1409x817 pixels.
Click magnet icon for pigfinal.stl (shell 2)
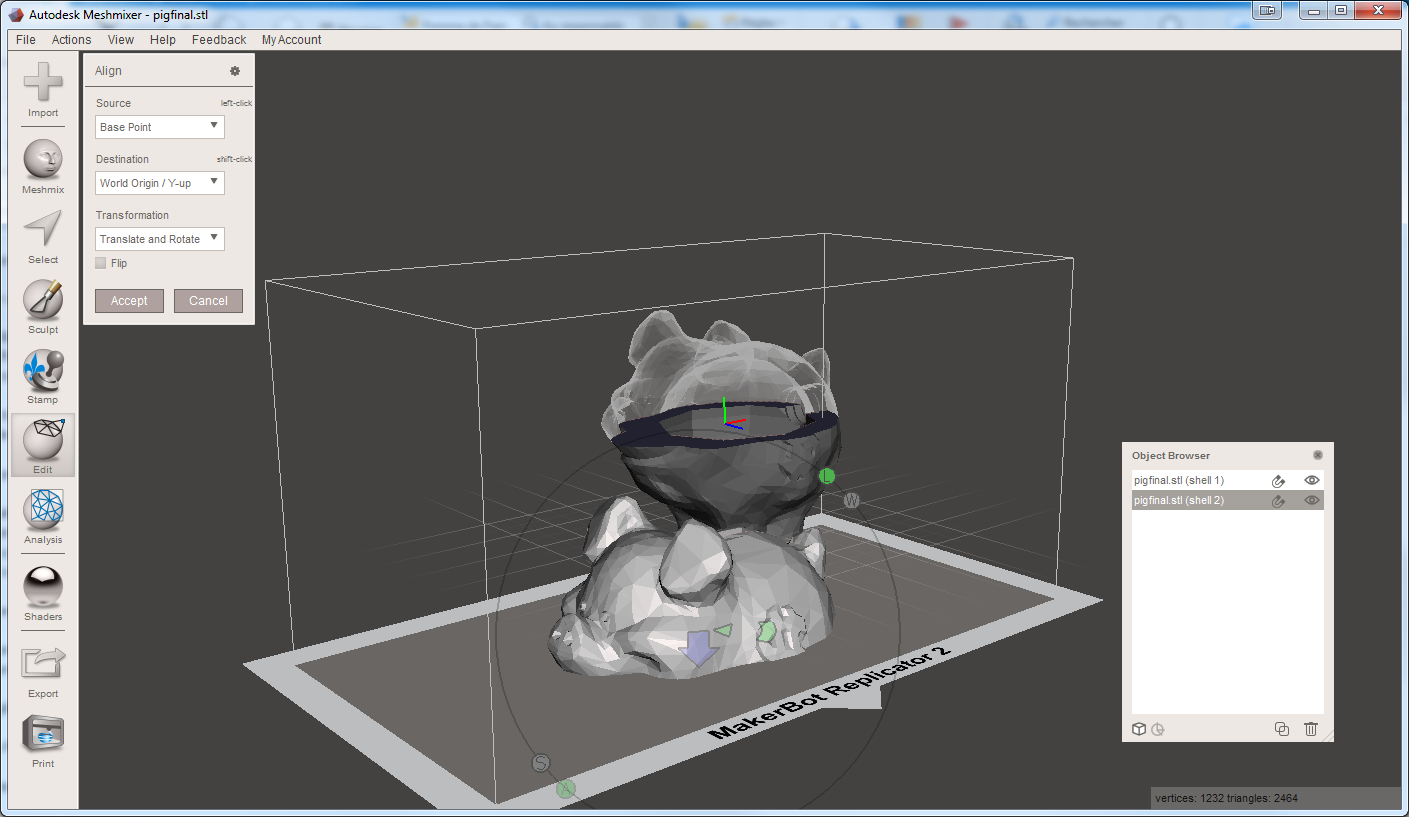(1278, 501)
